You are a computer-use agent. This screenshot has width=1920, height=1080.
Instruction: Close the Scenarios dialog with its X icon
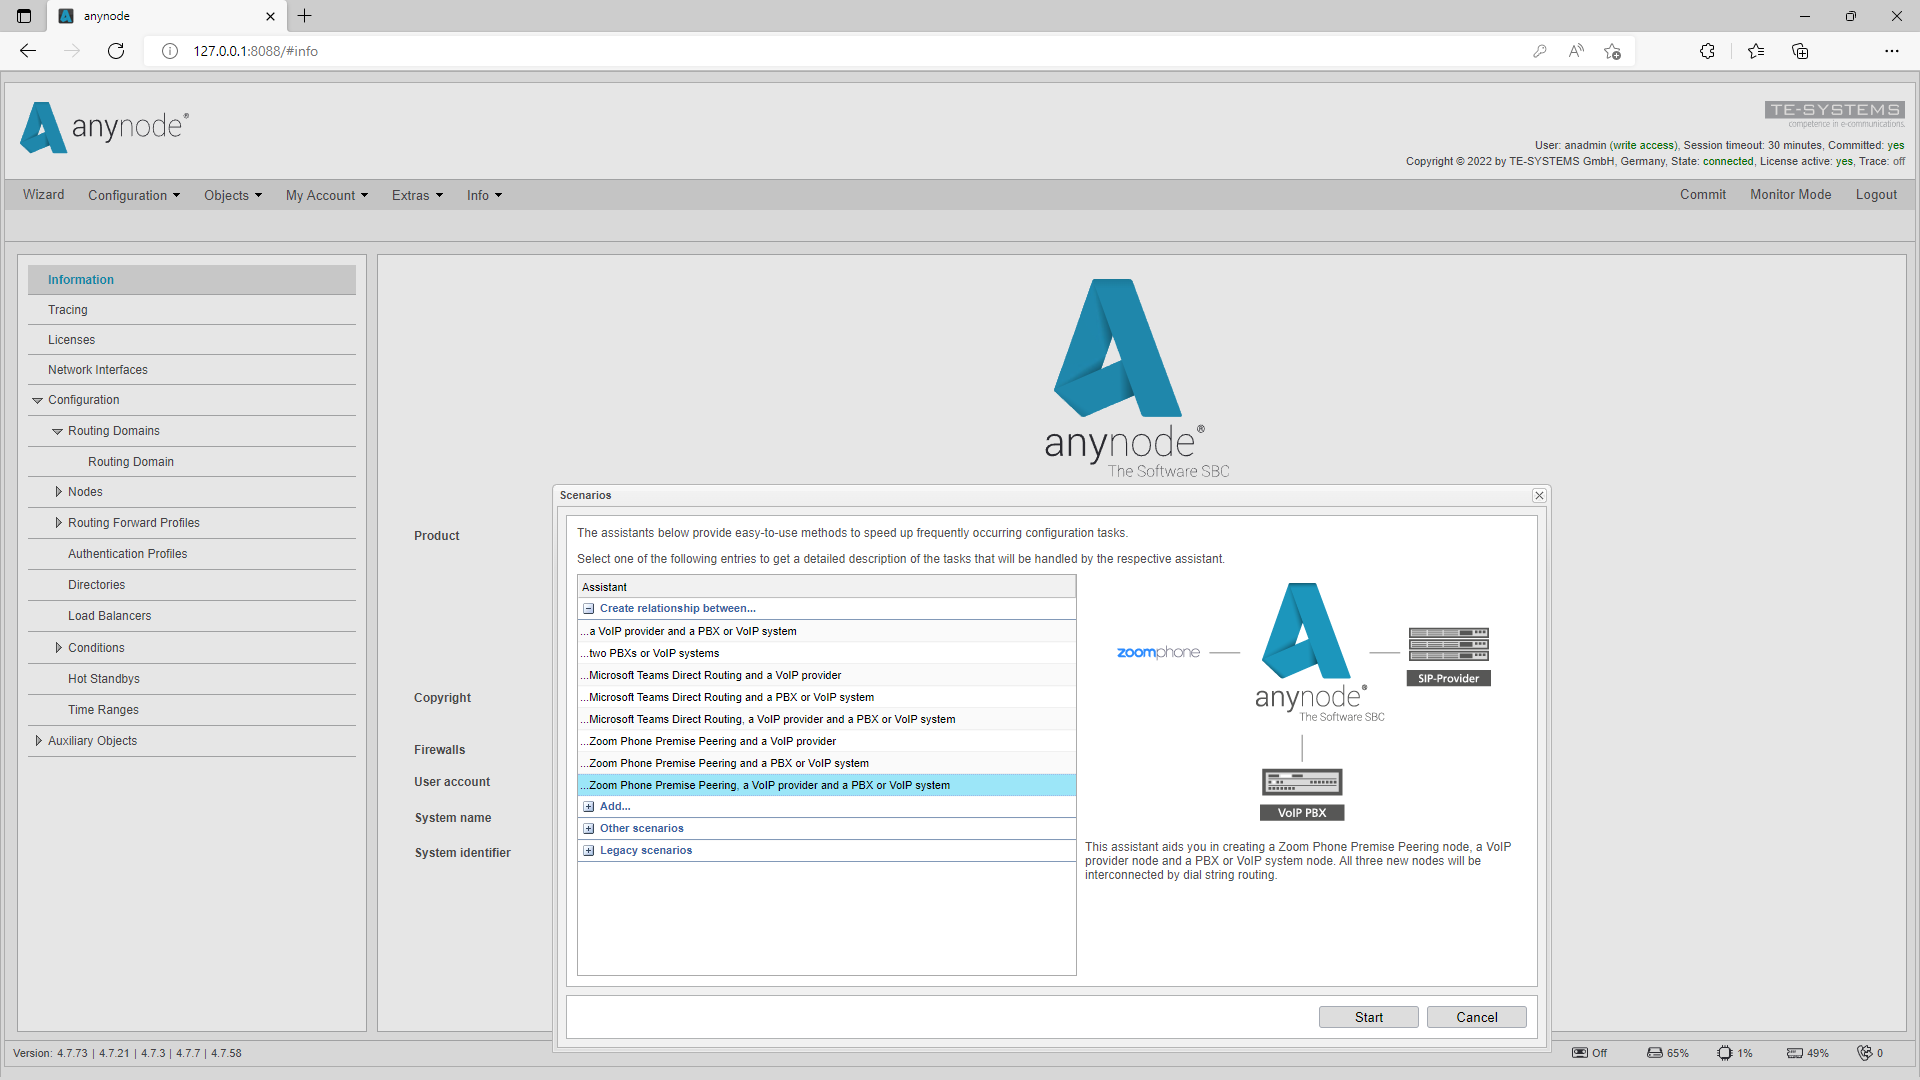point(1539,496)
